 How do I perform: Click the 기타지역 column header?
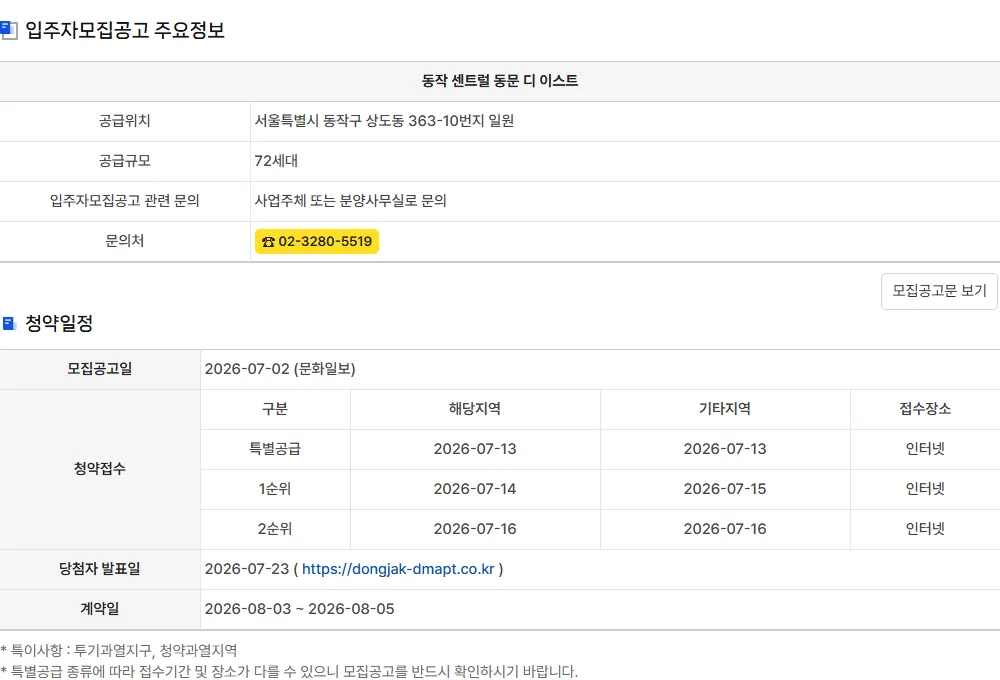(x=724, y=409)
